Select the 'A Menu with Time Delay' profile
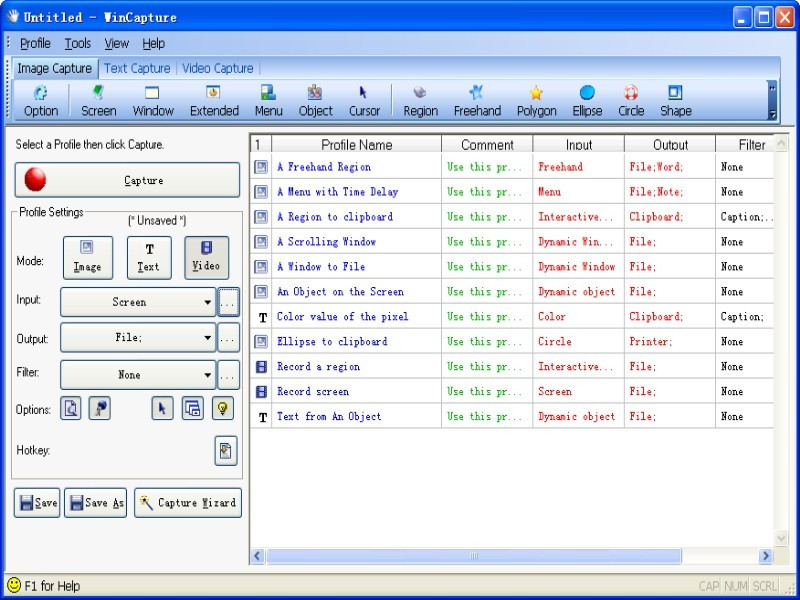Viewport: 800px width, 600px height. (x=512, y=192)
